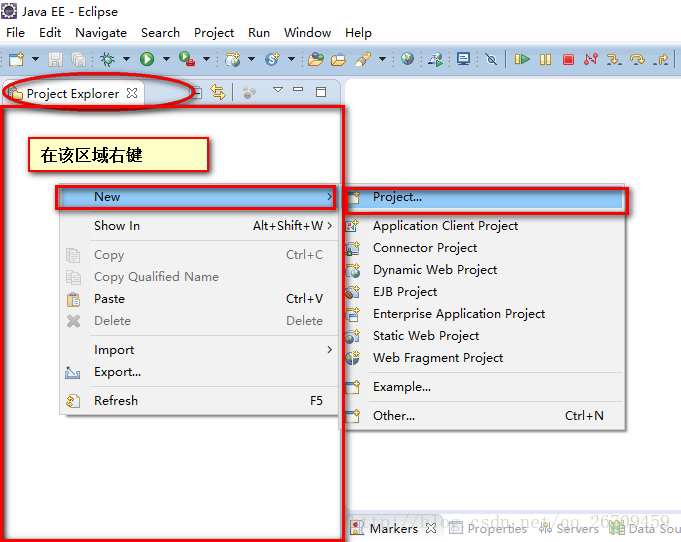The image size is (681, 542).
Task: Click the Step Into icon
Action: [x=614, y=59]
